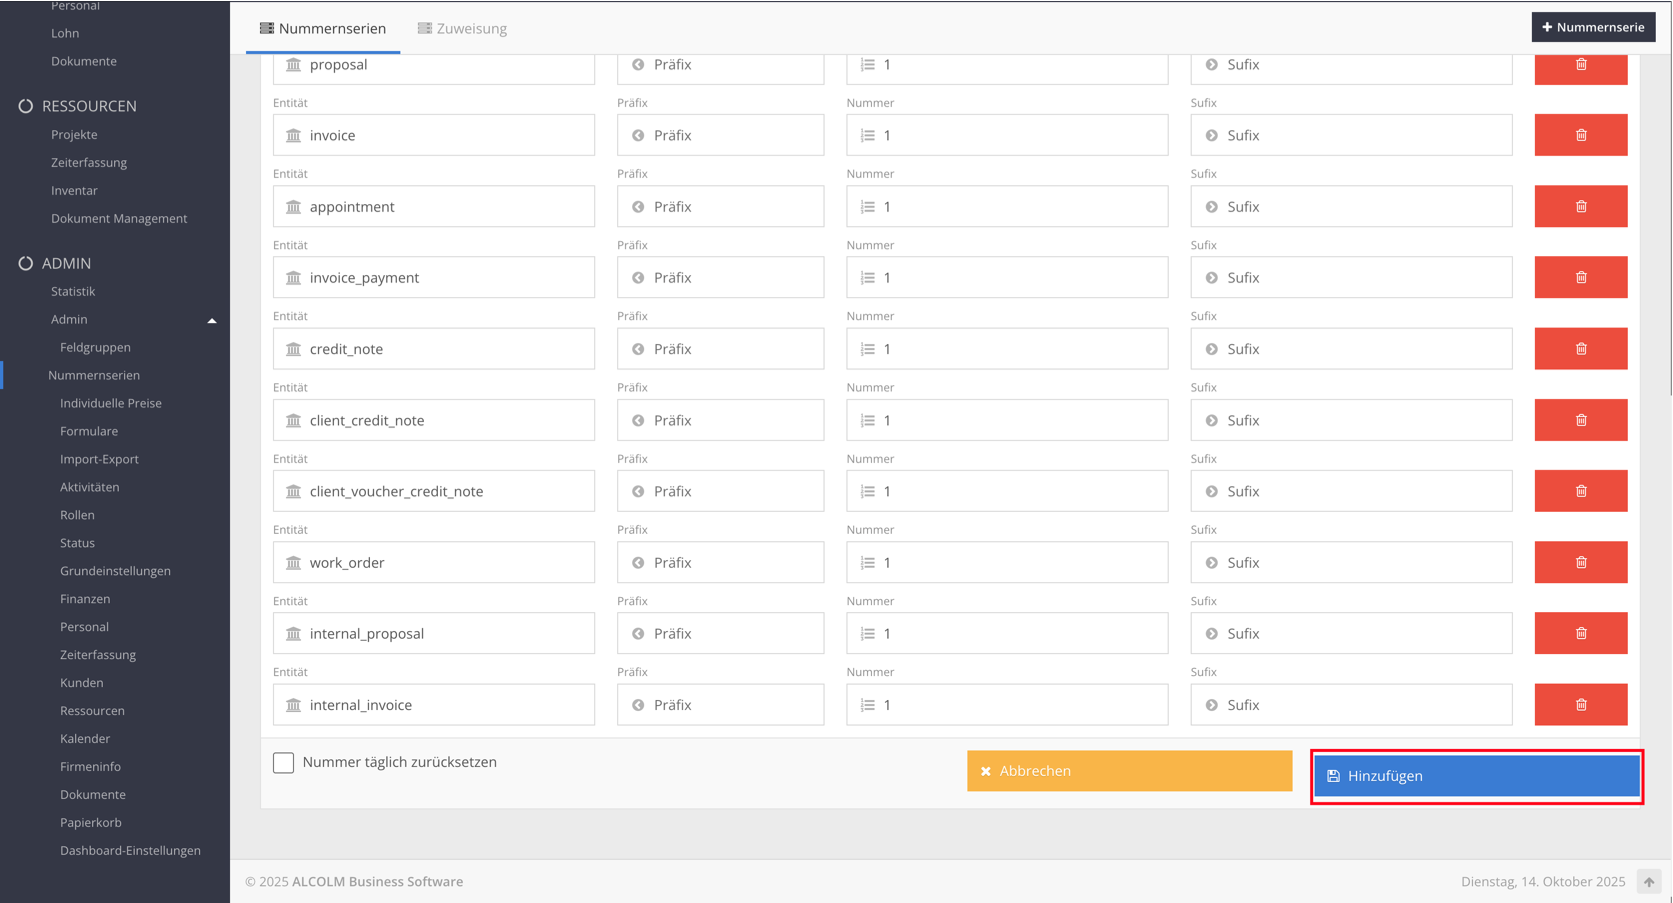Screen dimensions: 1673x903
Task: Delete the appointment row with trash icon
Action: [x=1580, y=206]
